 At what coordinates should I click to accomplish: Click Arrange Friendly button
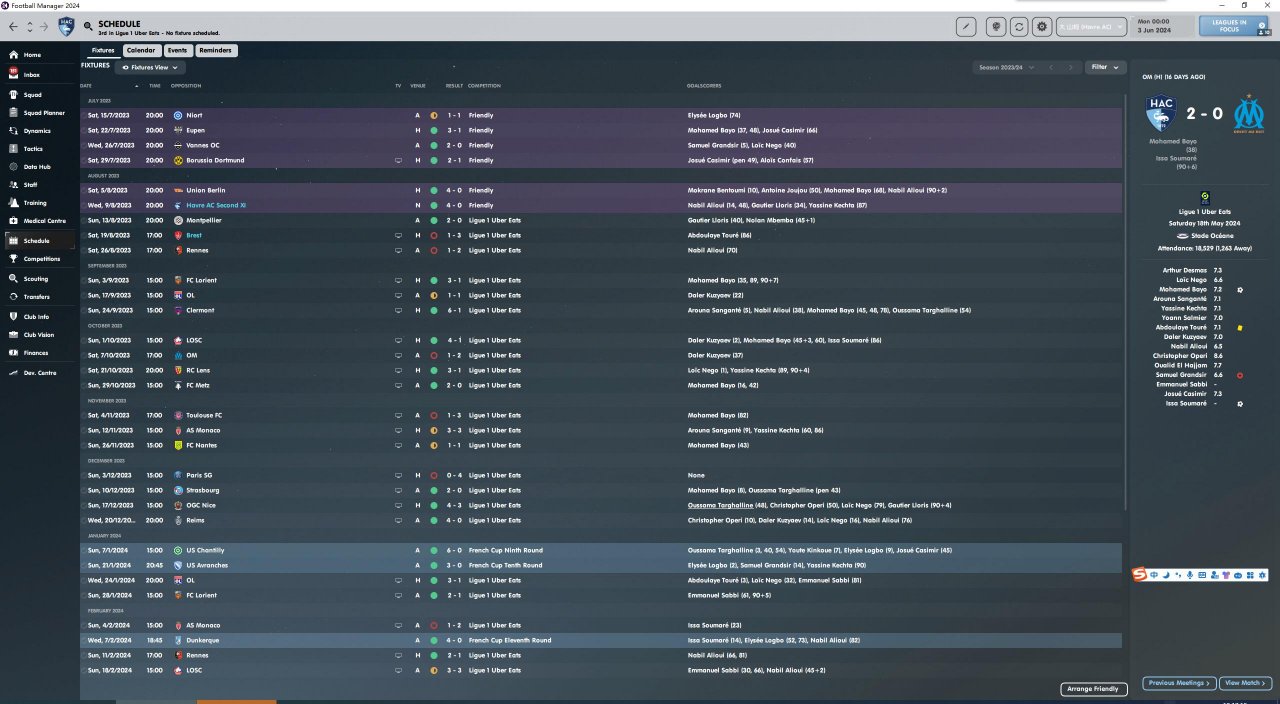[1092, 689]
